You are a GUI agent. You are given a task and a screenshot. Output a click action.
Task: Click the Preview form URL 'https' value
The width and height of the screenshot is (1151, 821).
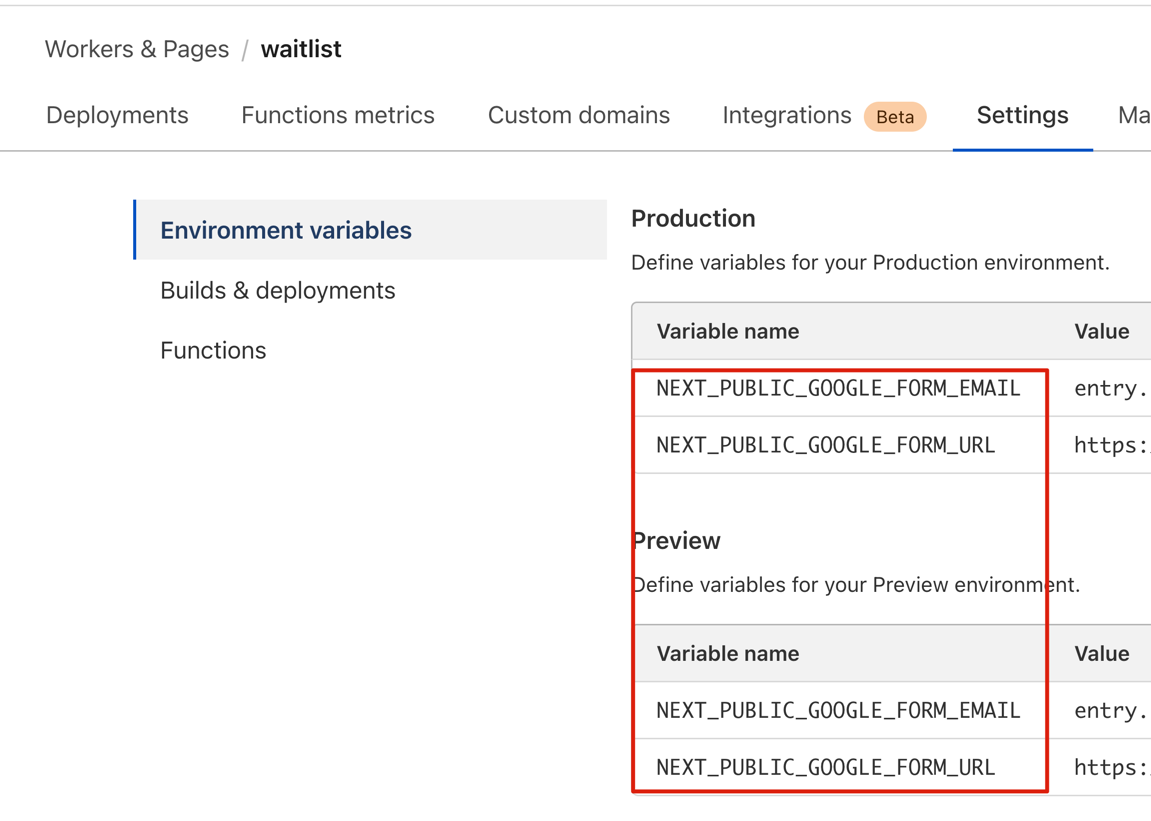1110,768
